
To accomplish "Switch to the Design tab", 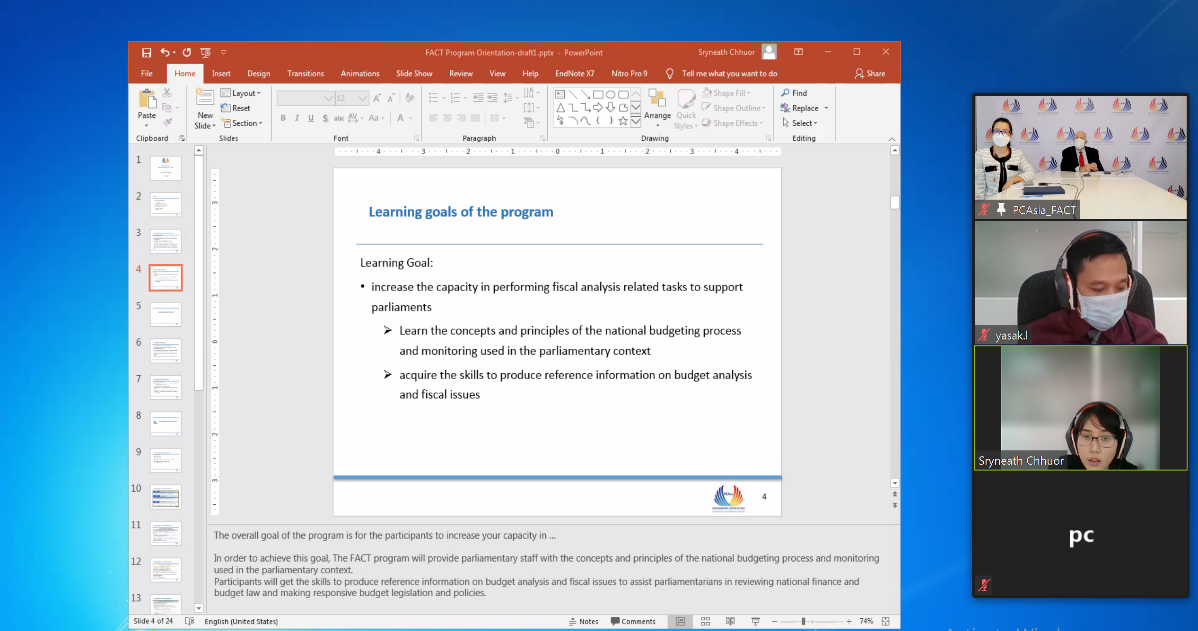I will pyautogui.click(x=258, y=74).
